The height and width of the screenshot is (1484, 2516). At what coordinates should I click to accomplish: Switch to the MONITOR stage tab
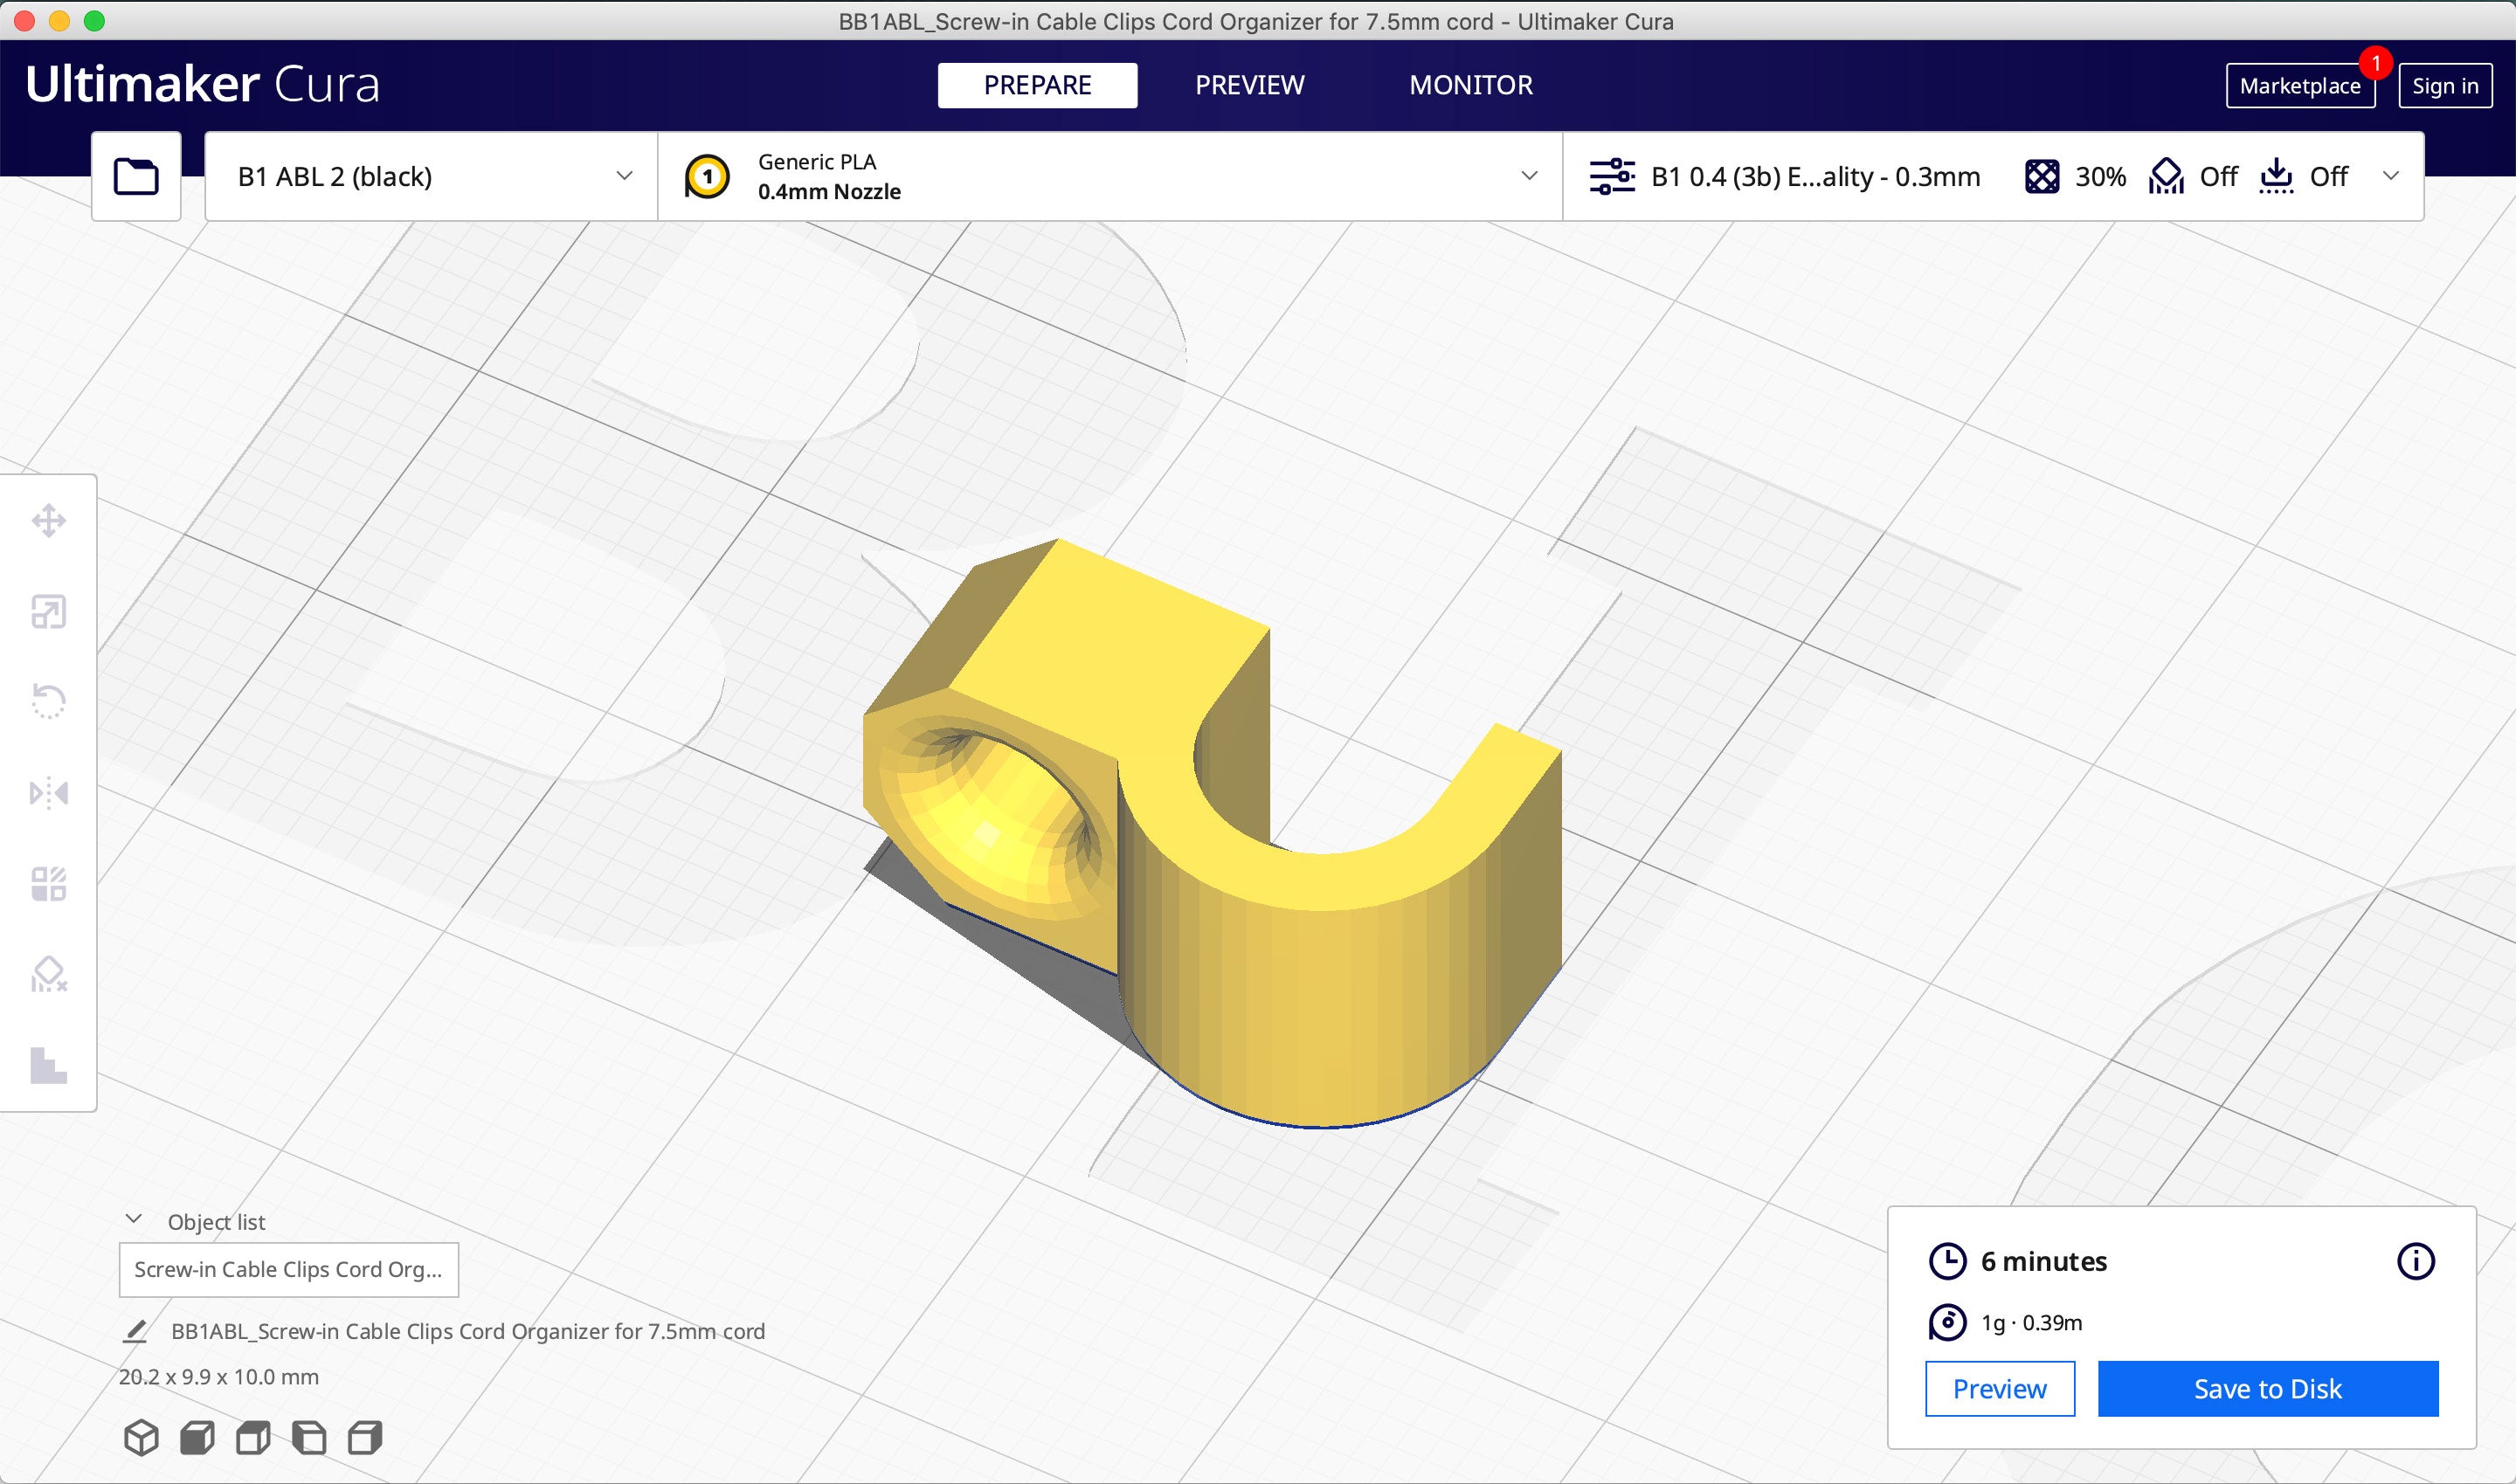coord(1470,85)
